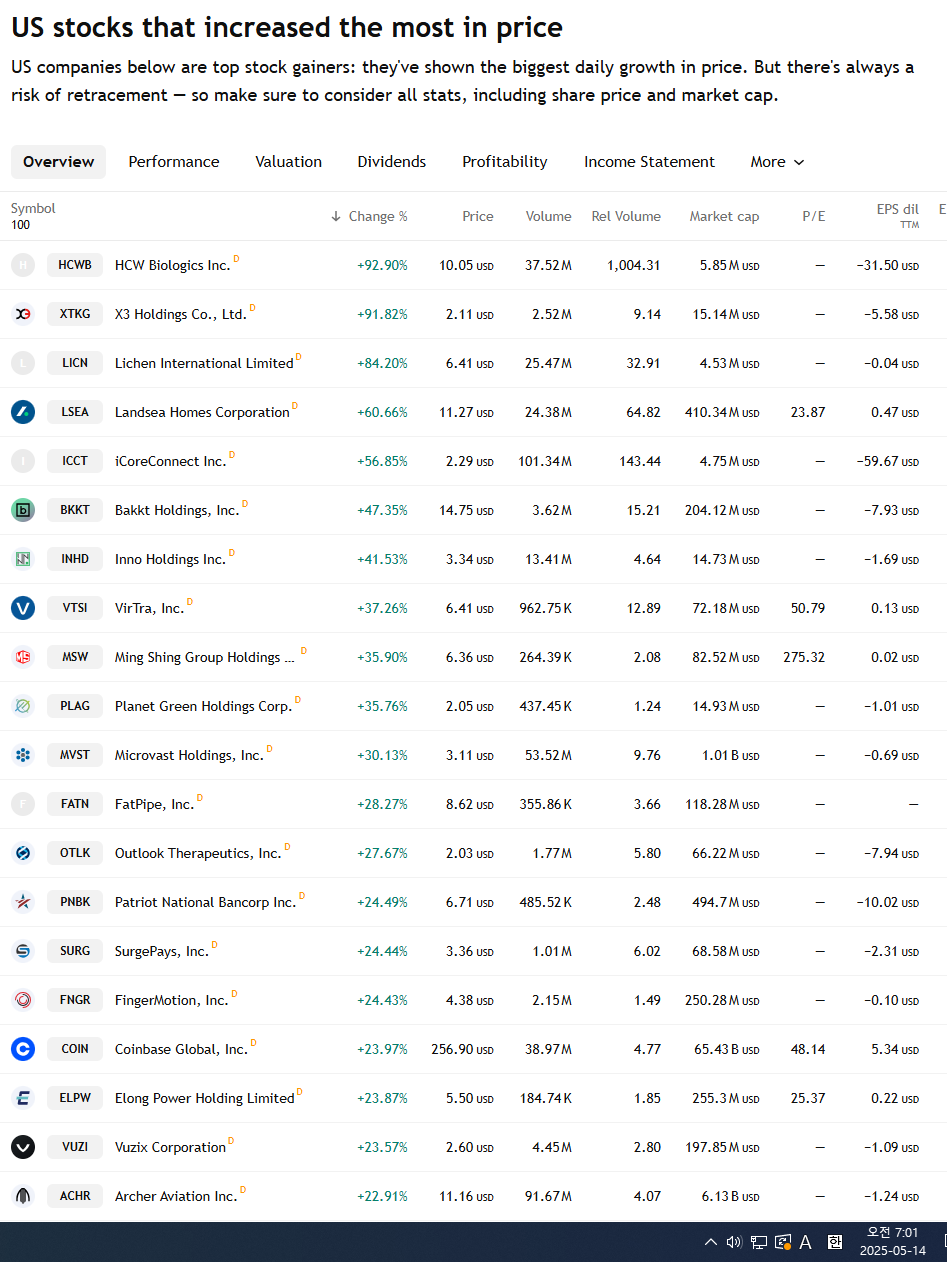Click the Planet Green Holdings logo icon
Screen dimensions: 947x1262
[23, 706]
